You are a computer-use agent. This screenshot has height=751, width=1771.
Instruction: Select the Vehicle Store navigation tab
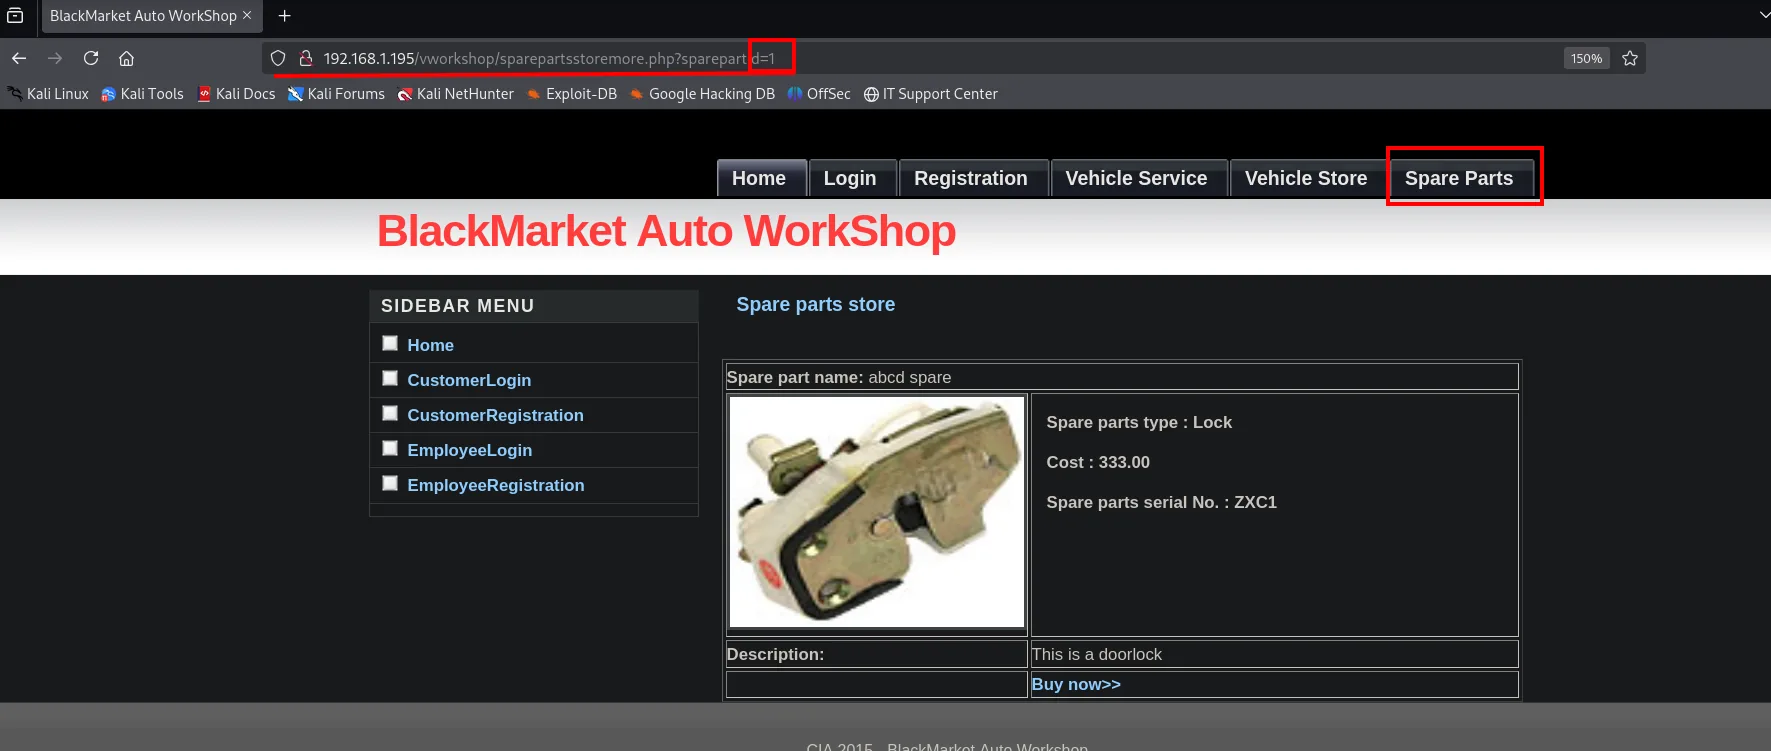click(x=1308, y=178)
